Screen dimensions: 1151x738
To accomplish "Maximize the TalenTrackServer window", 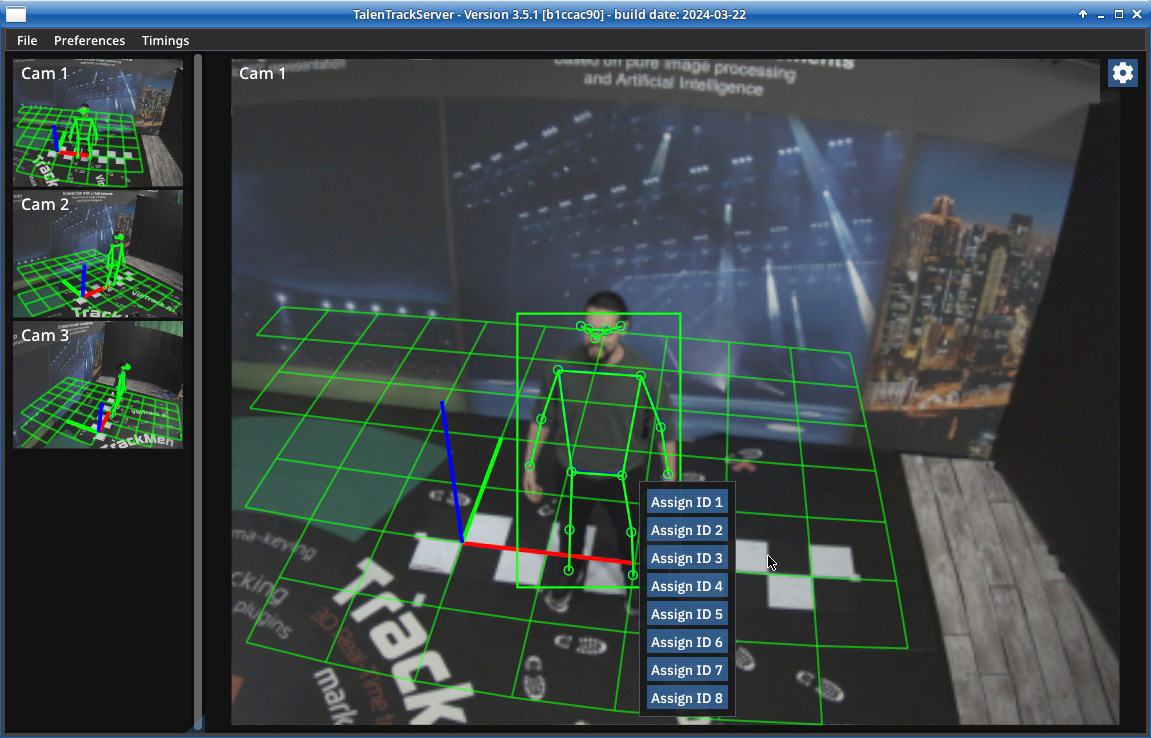I will [x=1119, y=14].
